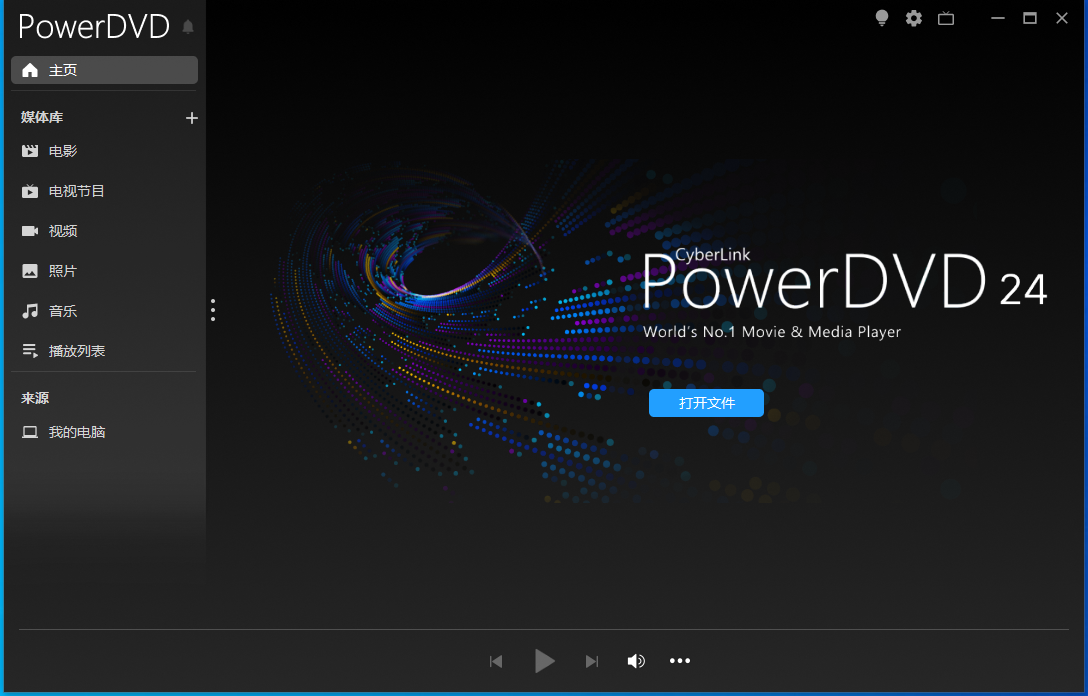
Task: Add a folder to the media library
Action: (191, 118)
